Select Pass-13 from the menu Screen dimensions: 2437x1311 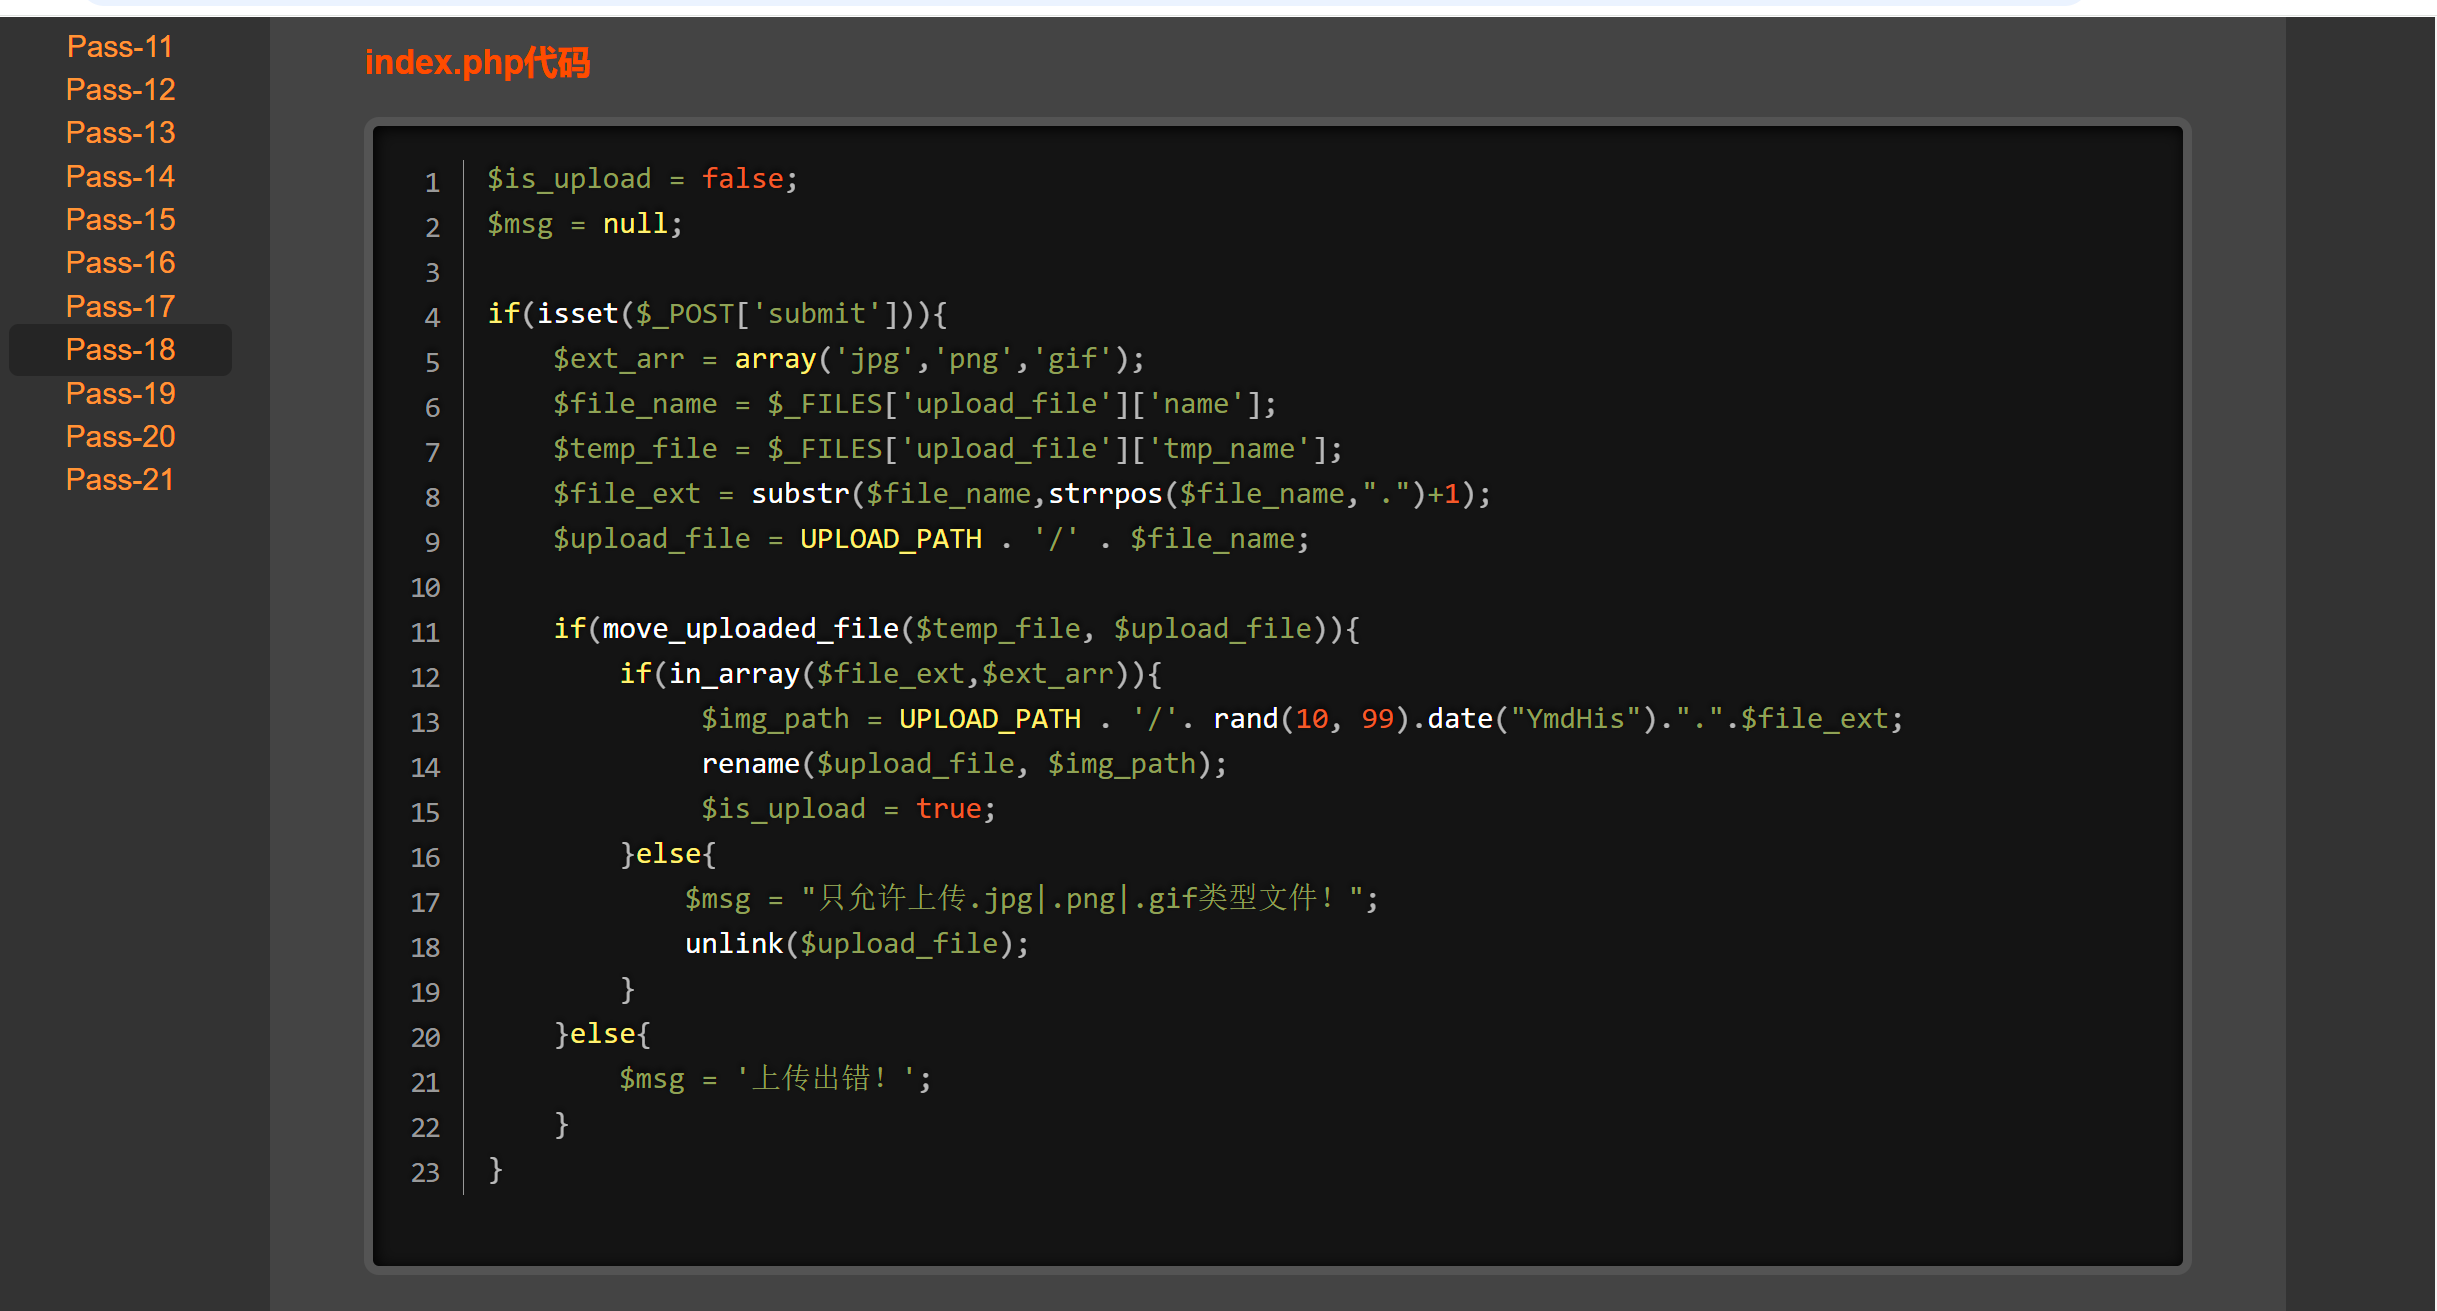pyautogui.click(x=120, y=133)
